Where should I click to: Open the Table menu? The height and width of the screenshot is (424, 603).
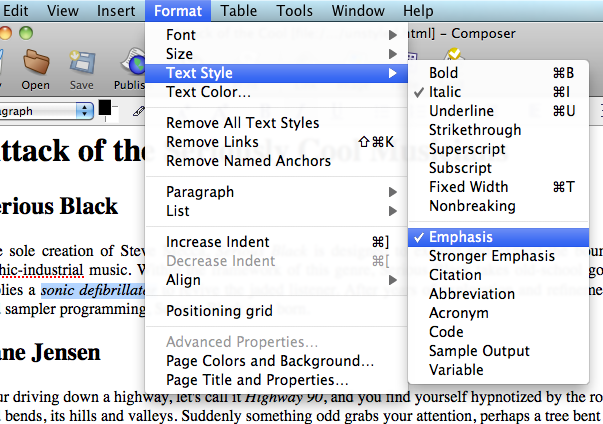(x=238, y=11)
